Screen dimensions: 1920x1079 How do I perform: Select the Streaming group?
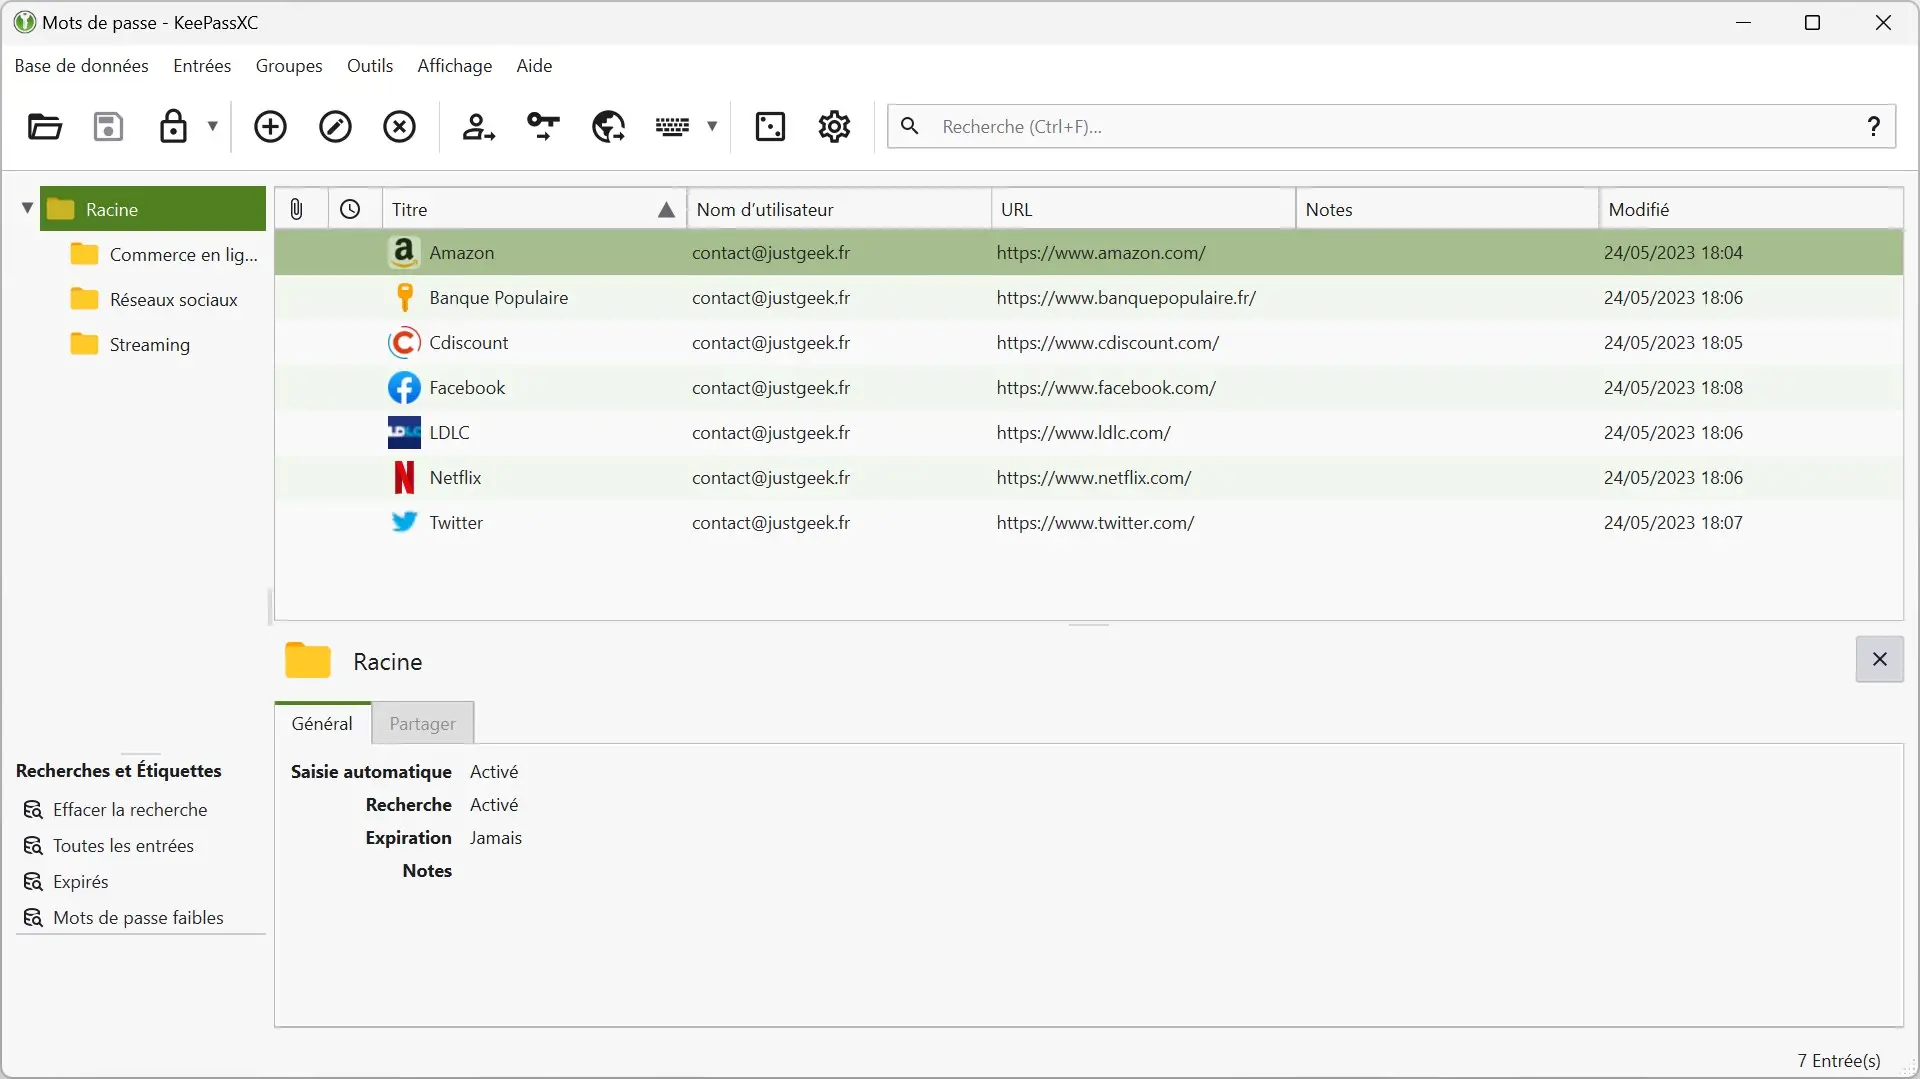tap(130, 345)
